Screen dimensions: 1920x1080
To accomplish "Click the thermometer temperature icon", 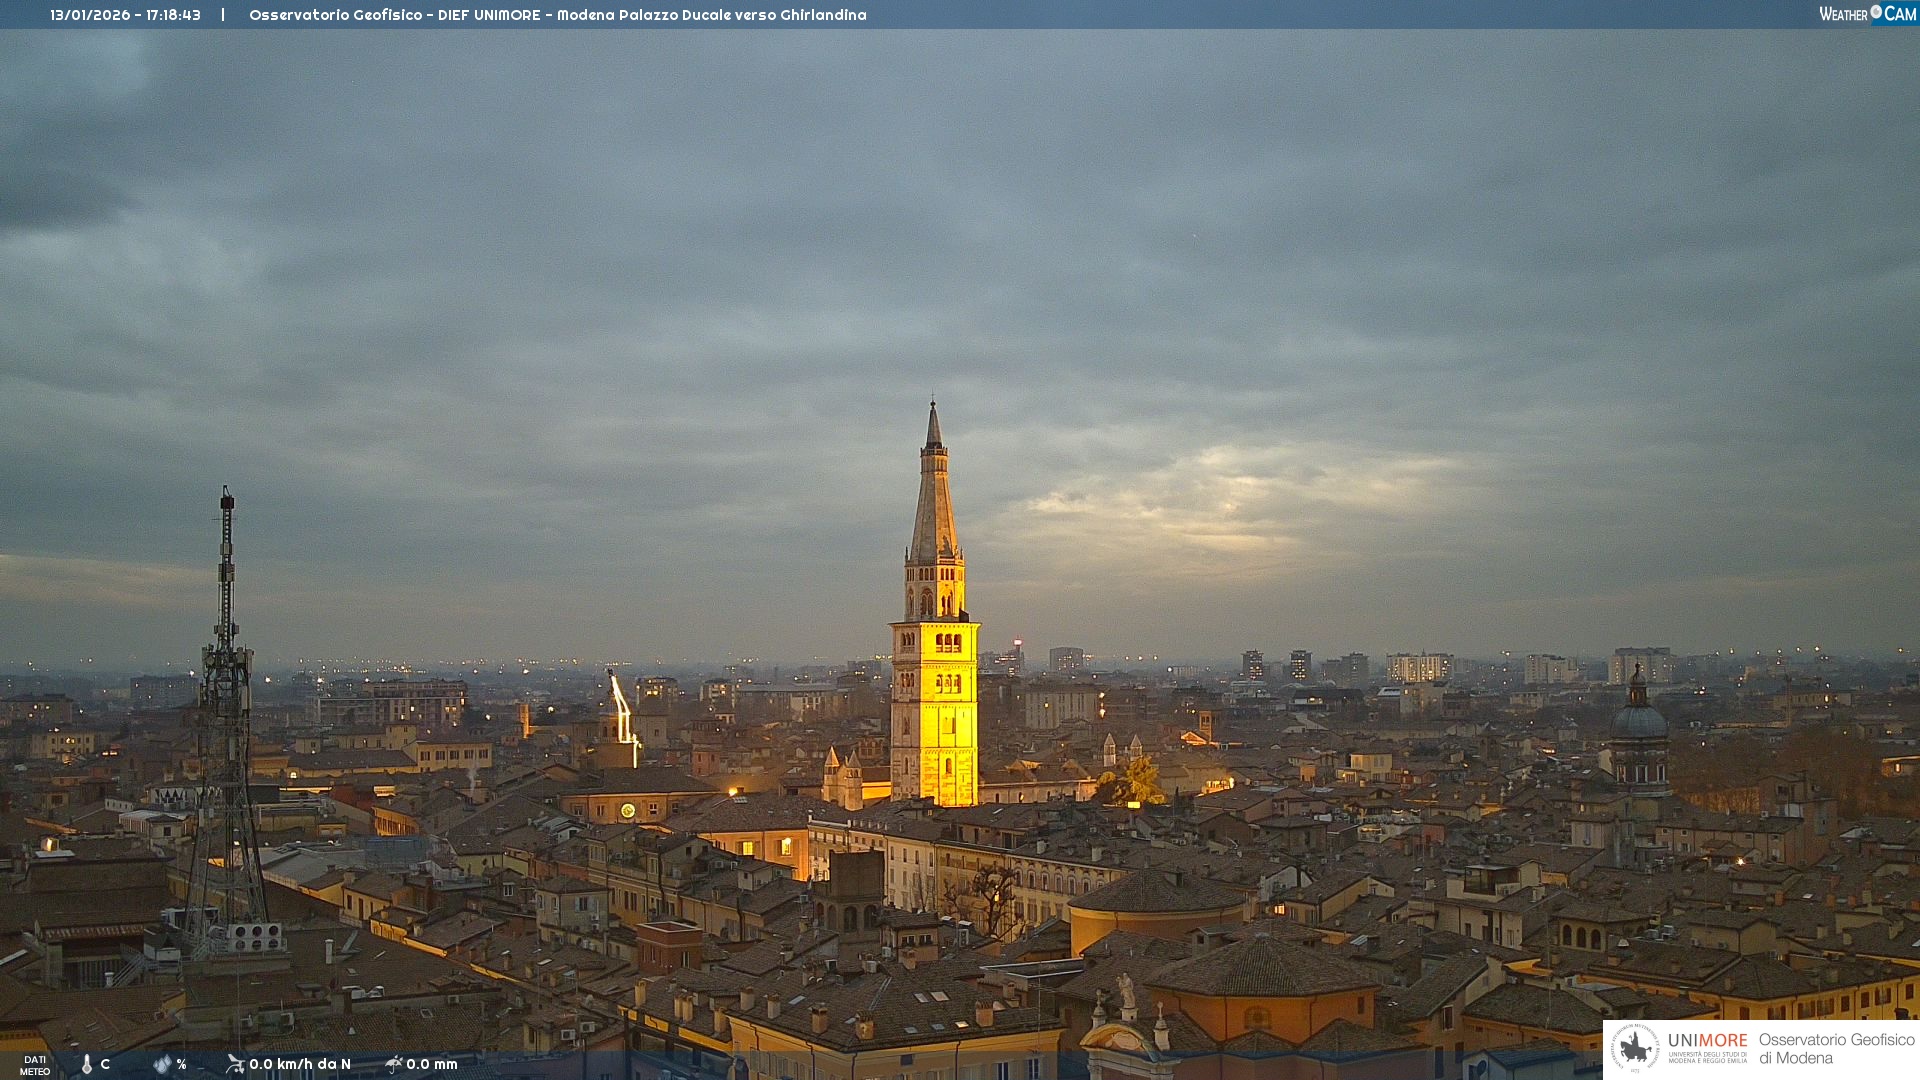I will [x=87, y=1064].
